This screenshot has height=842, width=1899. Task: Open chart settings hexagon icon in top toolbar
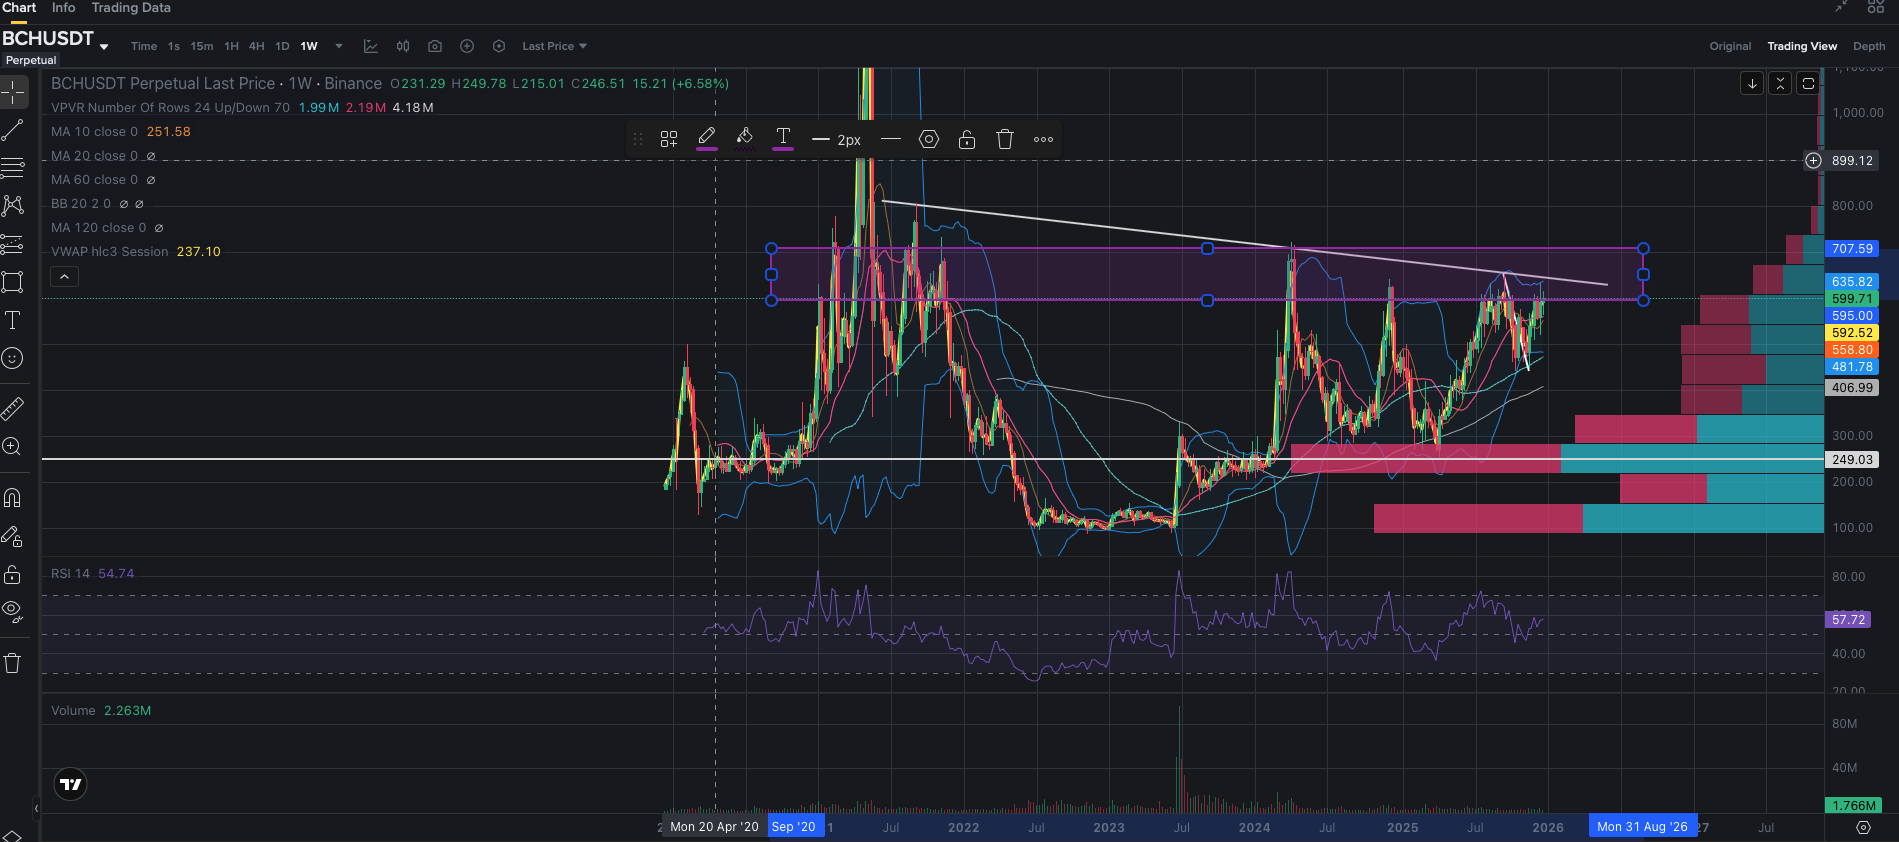499,46
